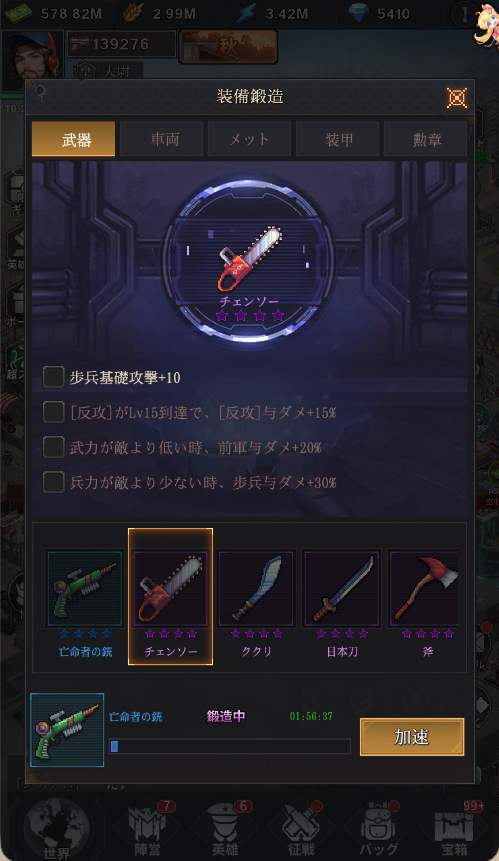The height and width of the screenshot is (861, 499).
Task: Open the 宝箱 treasure chest icon
Action: coord(455,829)
